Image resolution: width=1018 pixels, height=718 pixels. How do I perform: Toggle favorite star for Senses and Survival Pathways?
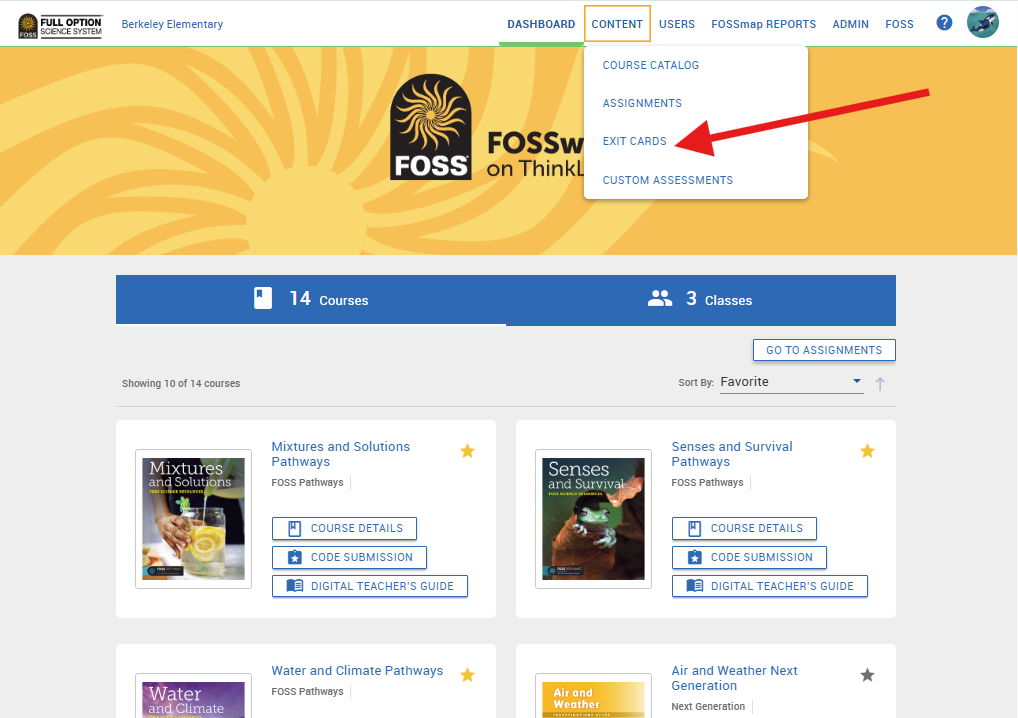pos(867,451)
